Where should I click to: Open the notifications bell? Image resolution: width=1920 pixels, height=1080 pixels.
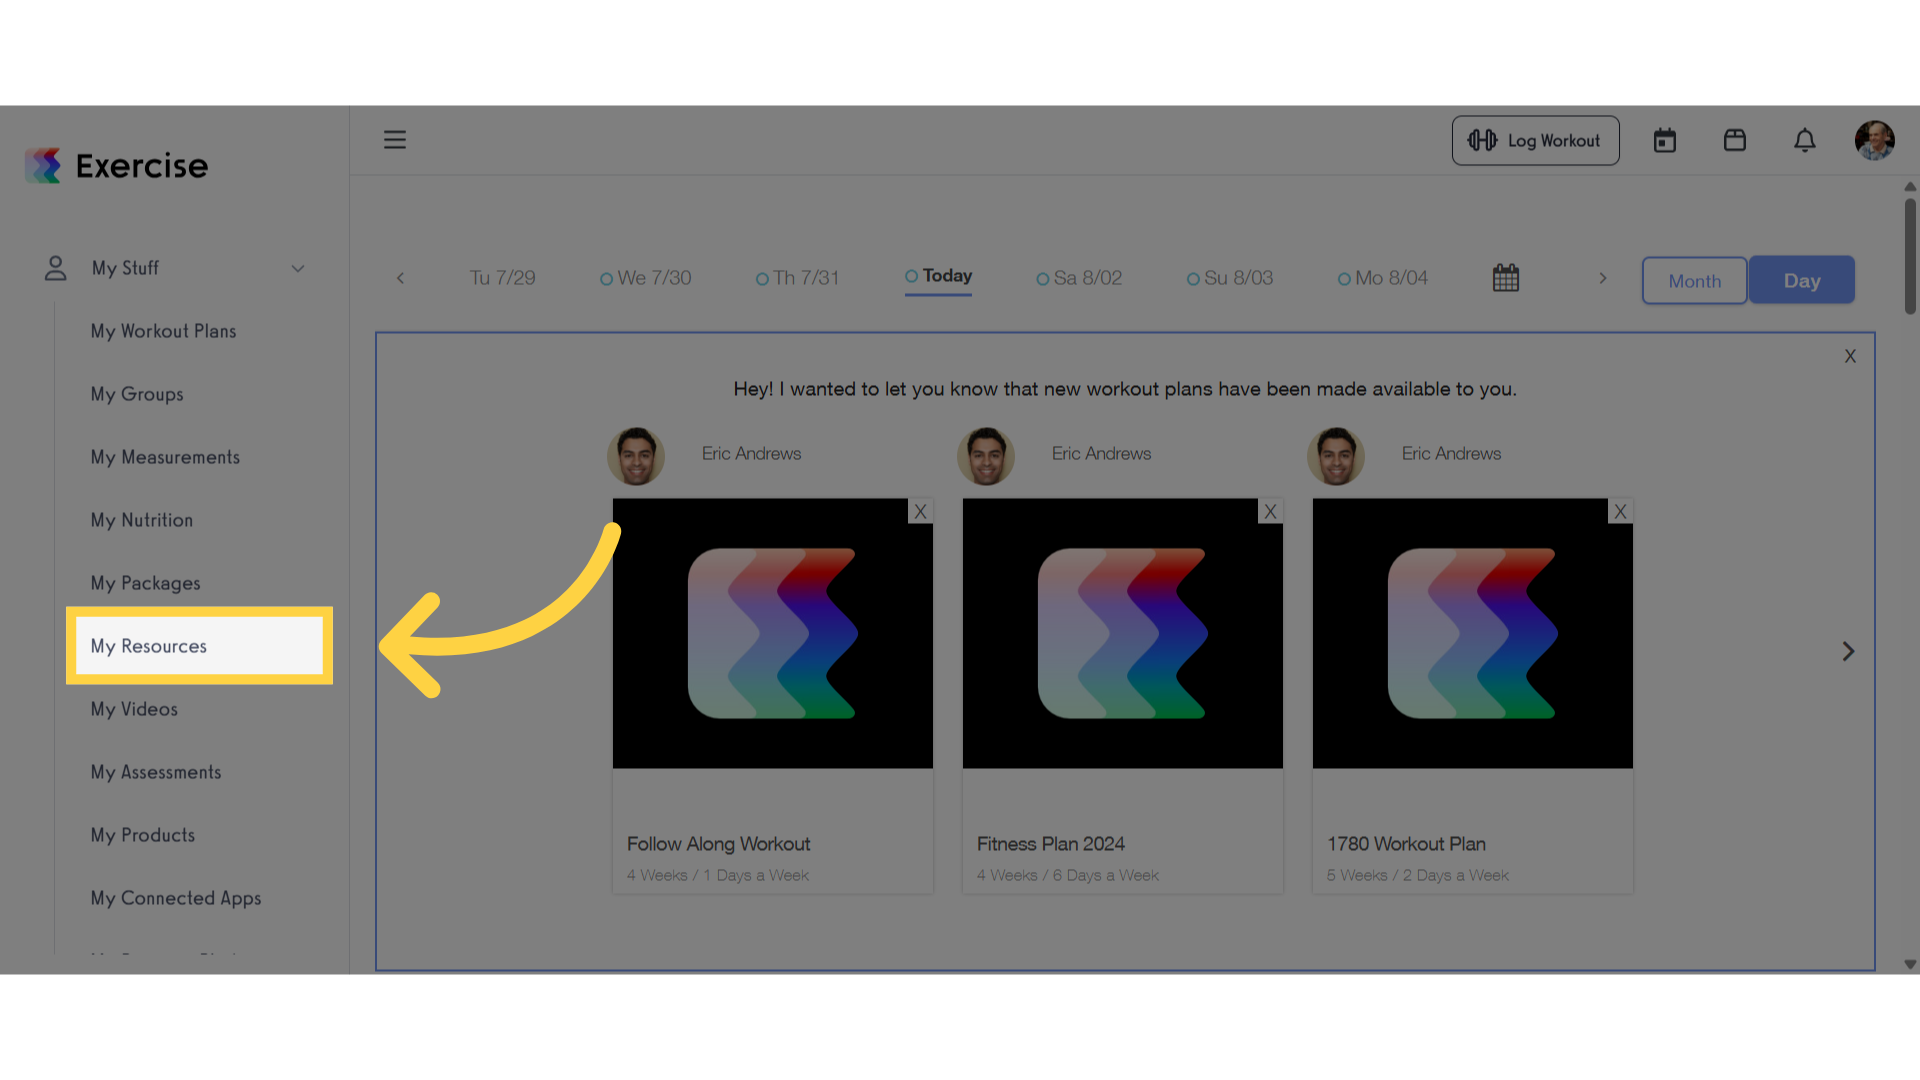1805,141
